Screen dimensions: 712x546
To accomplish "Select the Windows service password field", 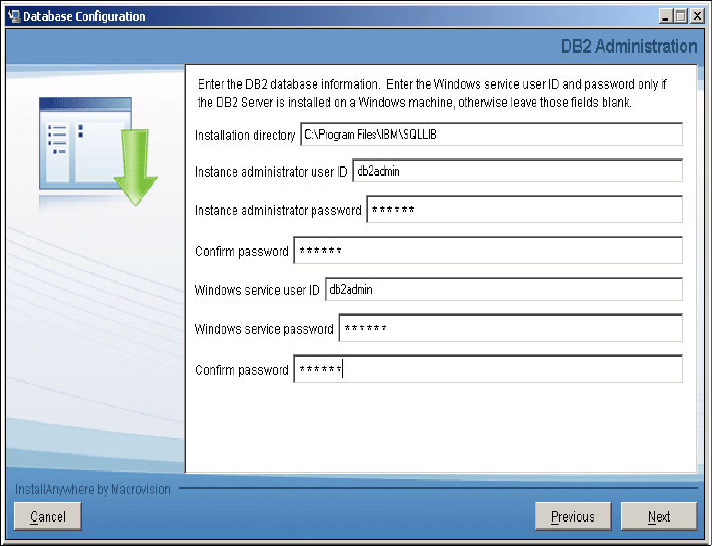I will [x=511, y=328].
